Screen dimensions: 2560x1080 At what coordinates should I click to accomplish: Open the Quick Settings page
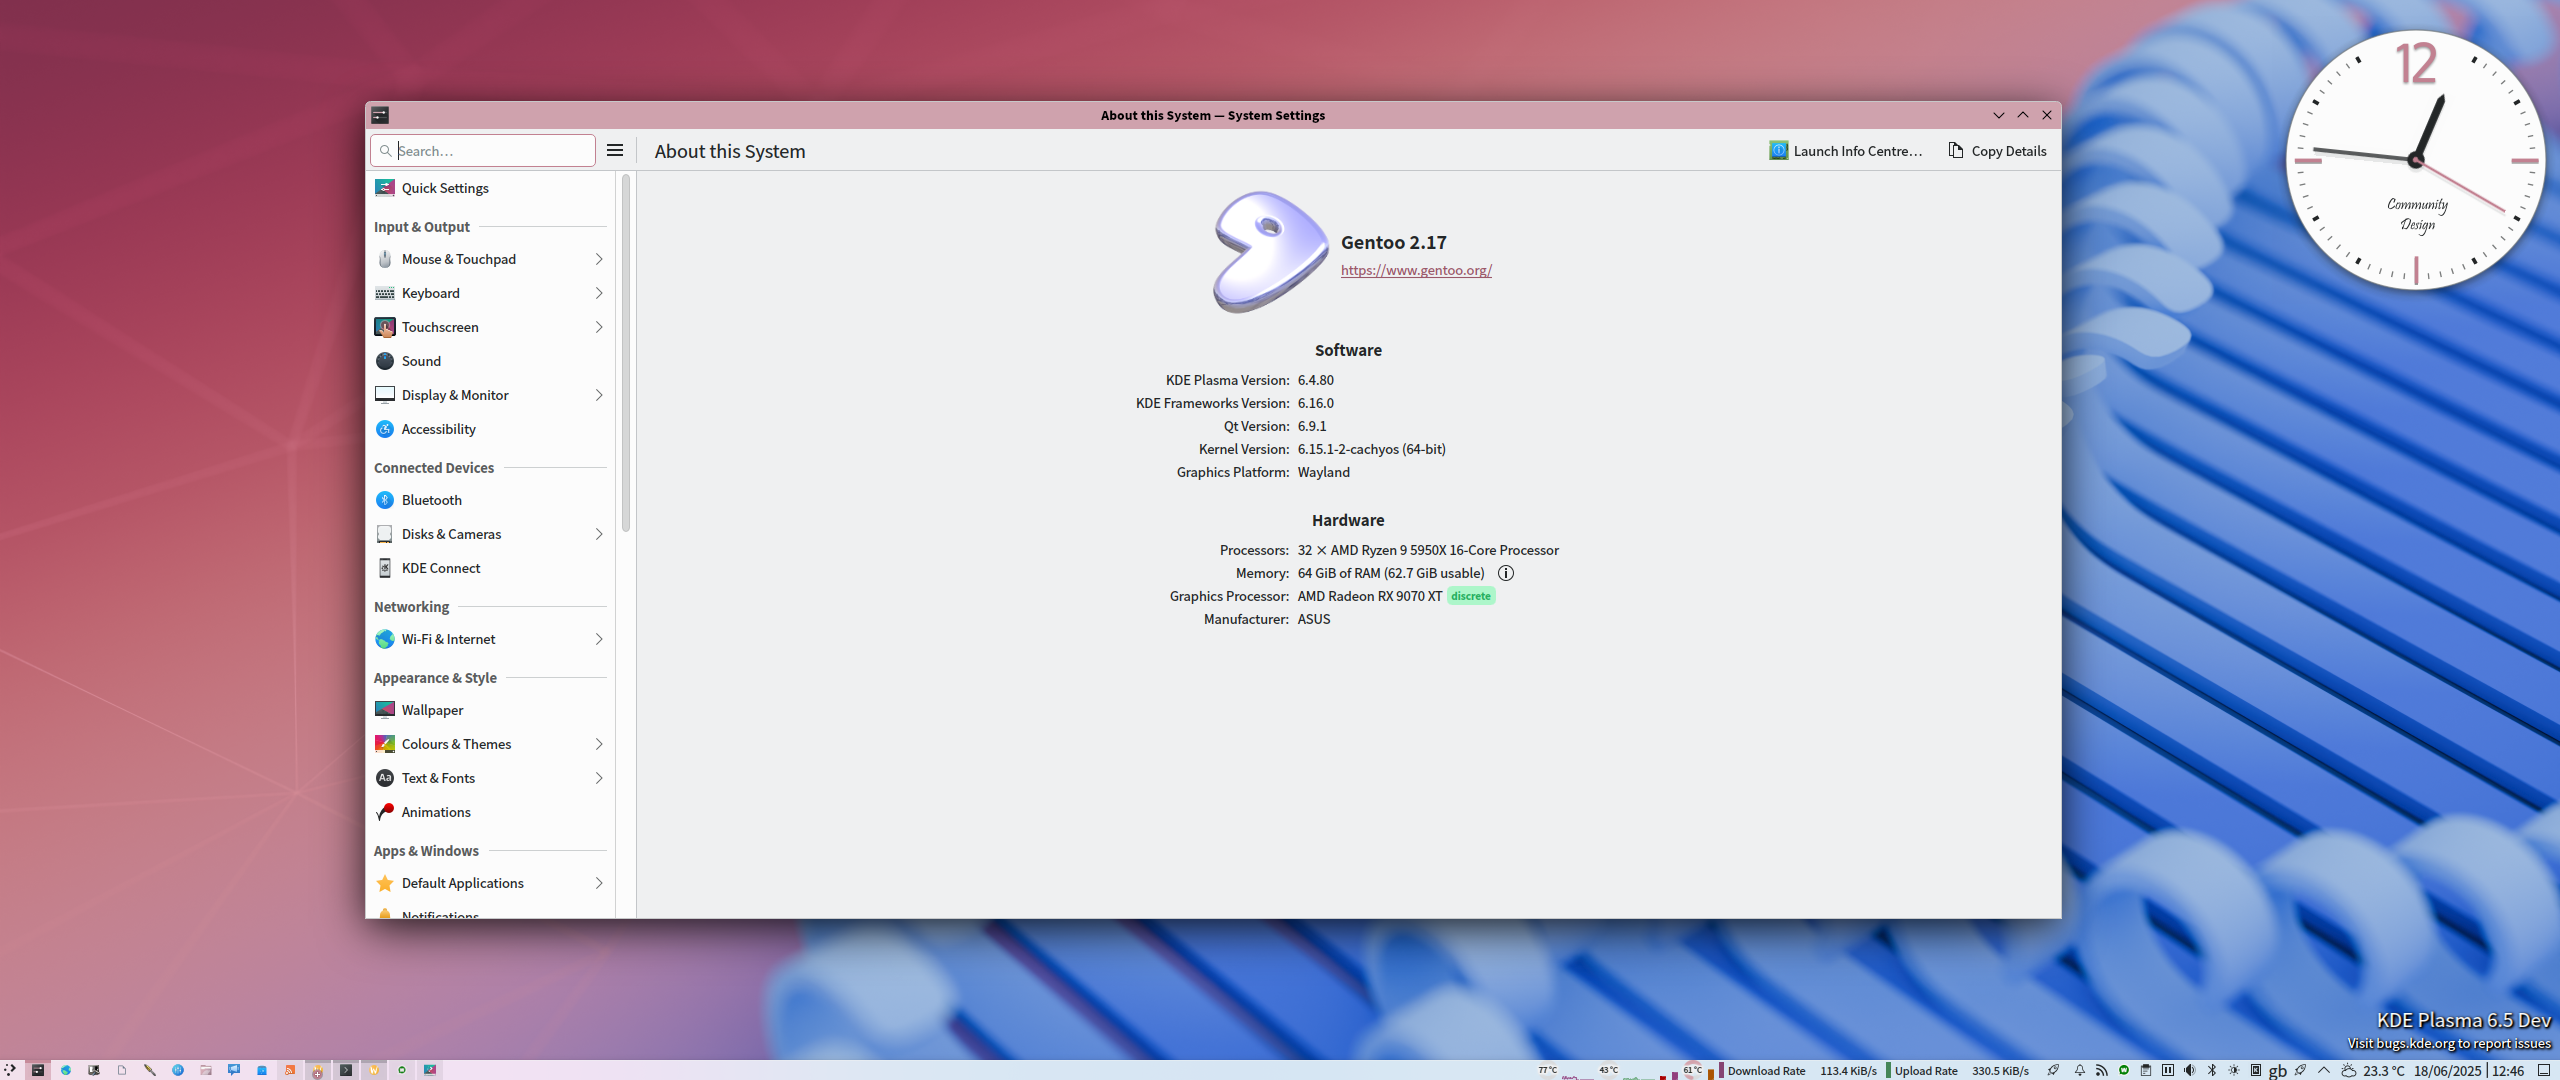(490, 188)
